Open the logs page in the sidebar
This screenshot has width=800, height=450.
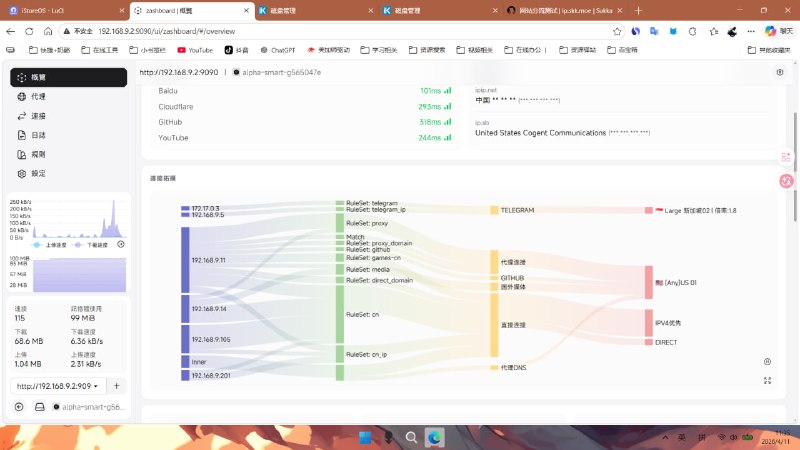[x=68, y=135]
